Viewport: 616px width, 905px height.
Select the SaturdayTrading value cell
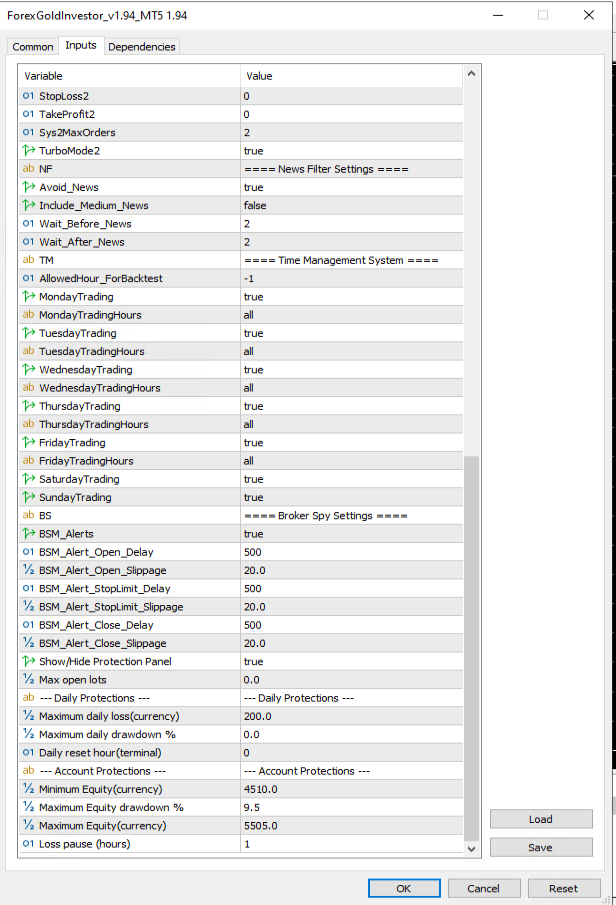point(352,479)
